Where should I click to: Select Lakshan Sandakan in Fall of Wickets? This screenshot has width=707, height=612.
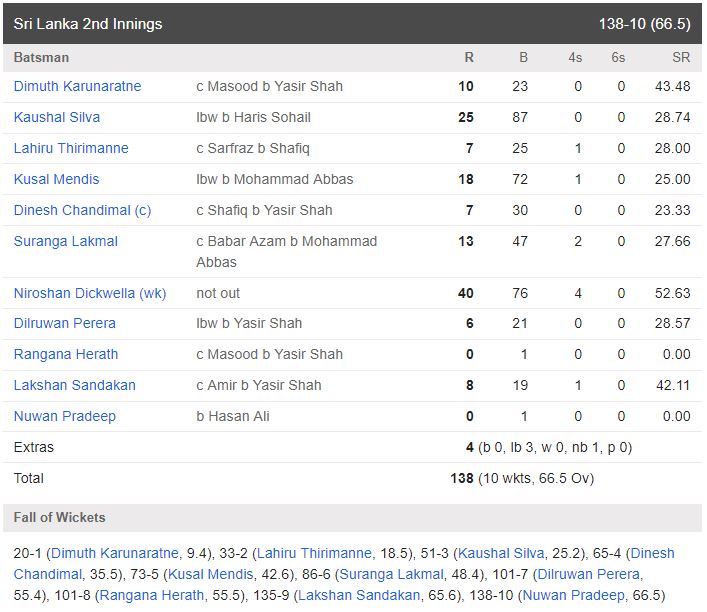355,595
